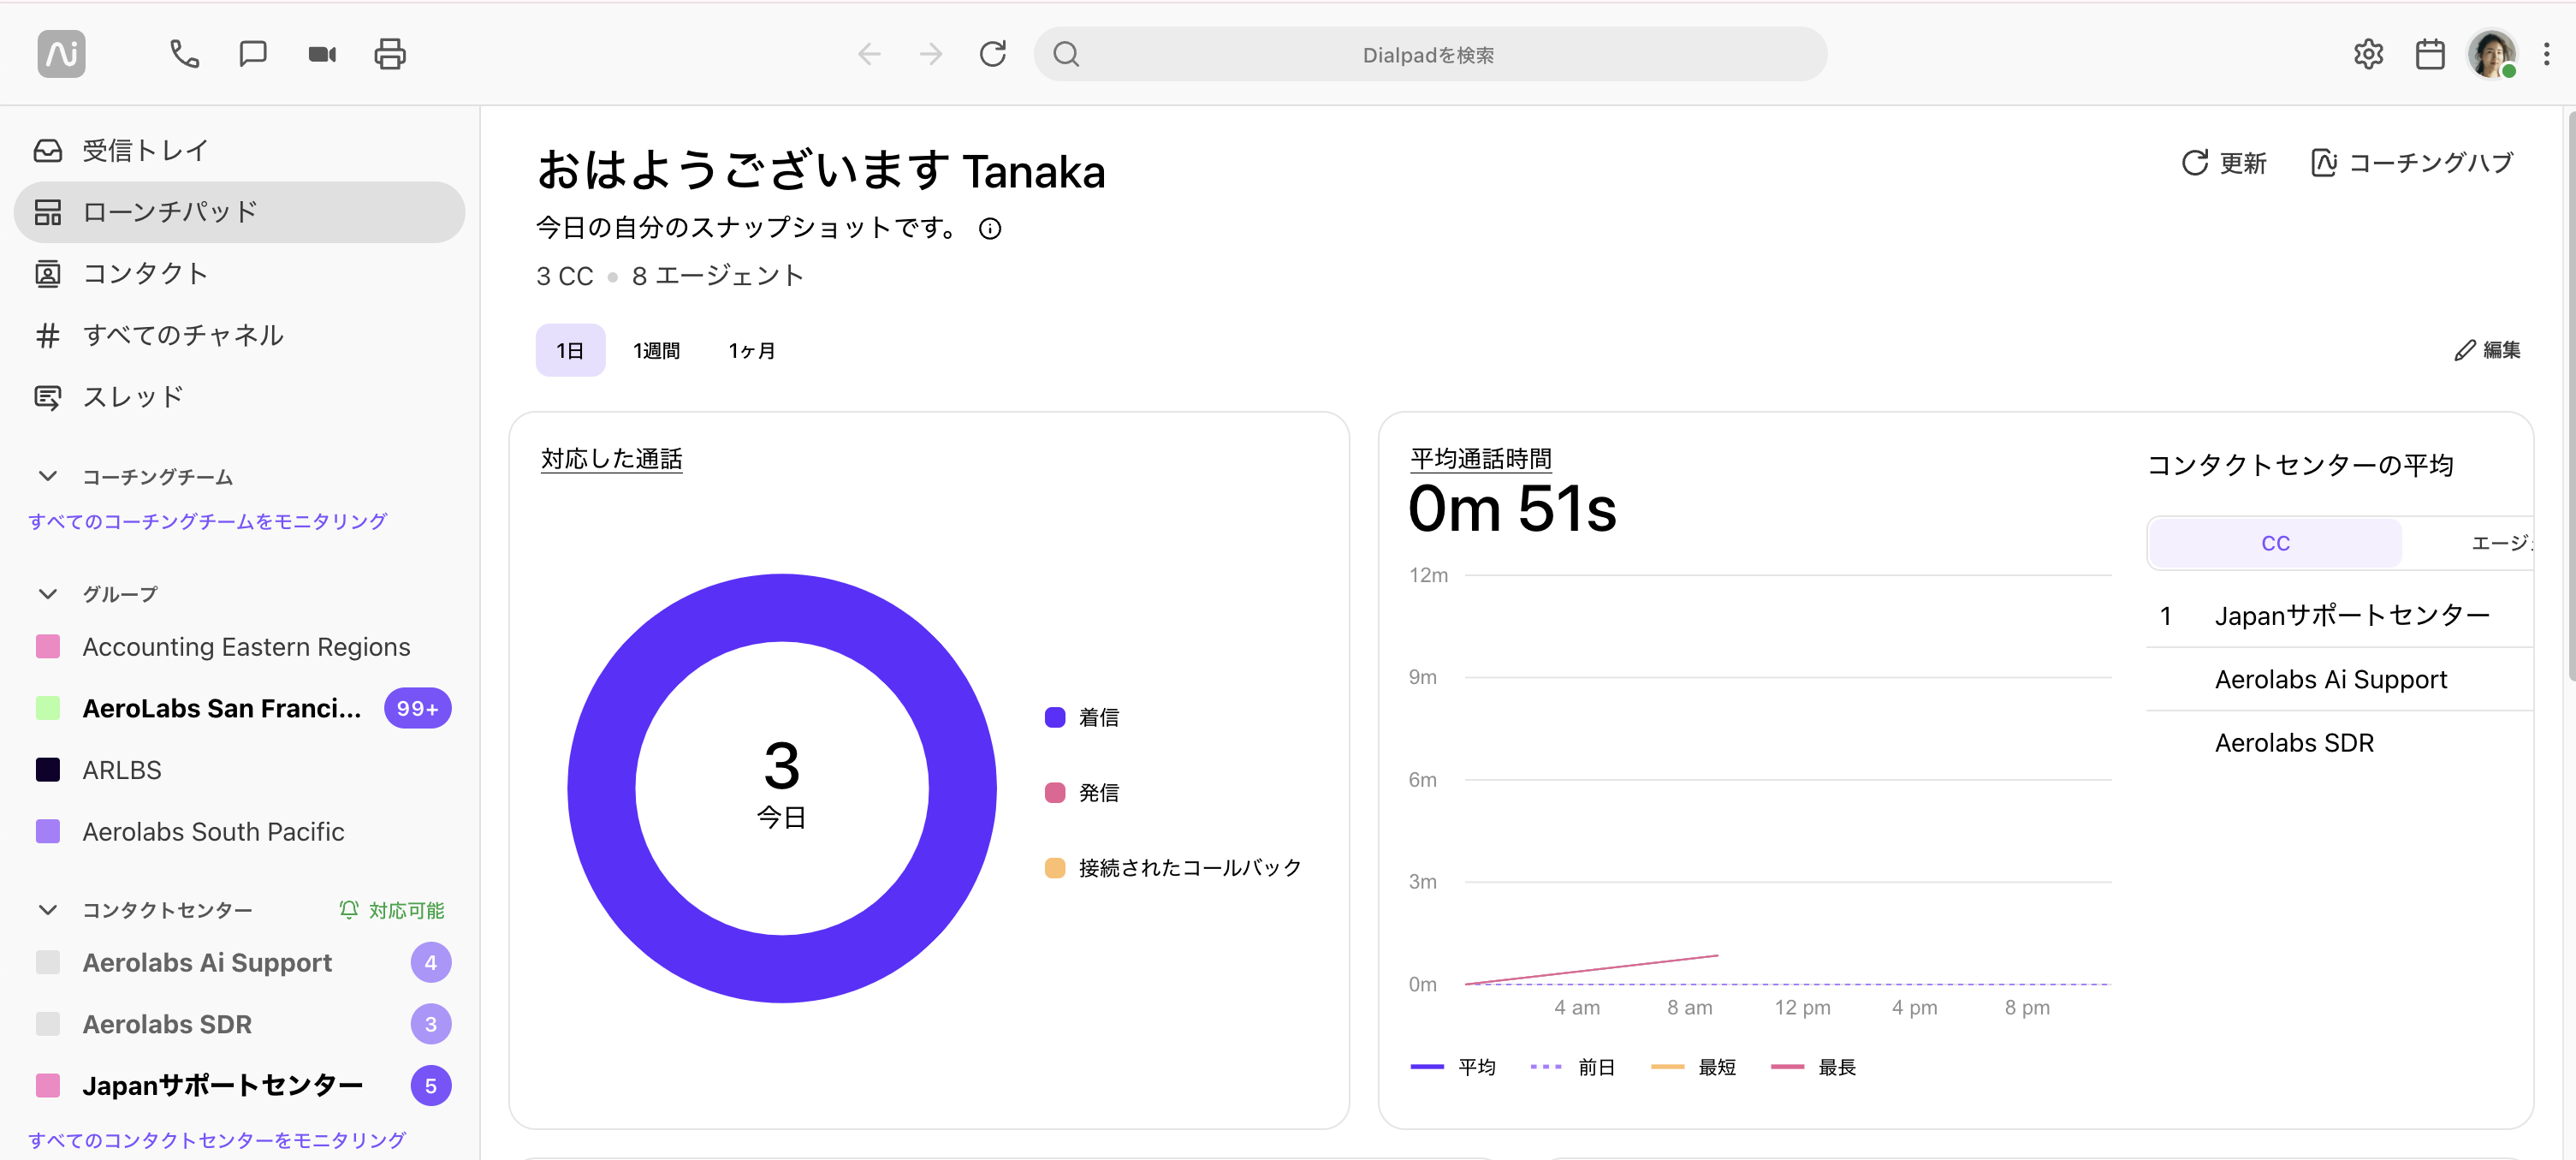The height and width of the screenshot is (1160, 2576).
Task: Open 受信トレイ inbox
Action: (240, 151)
